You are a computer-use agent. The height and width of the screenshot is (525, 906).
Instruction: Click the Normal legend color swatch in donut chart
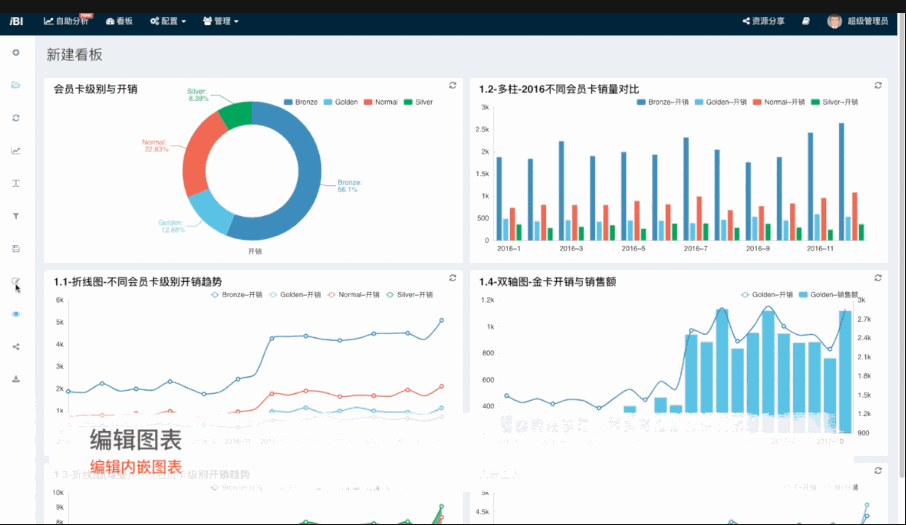pos(368,102)
